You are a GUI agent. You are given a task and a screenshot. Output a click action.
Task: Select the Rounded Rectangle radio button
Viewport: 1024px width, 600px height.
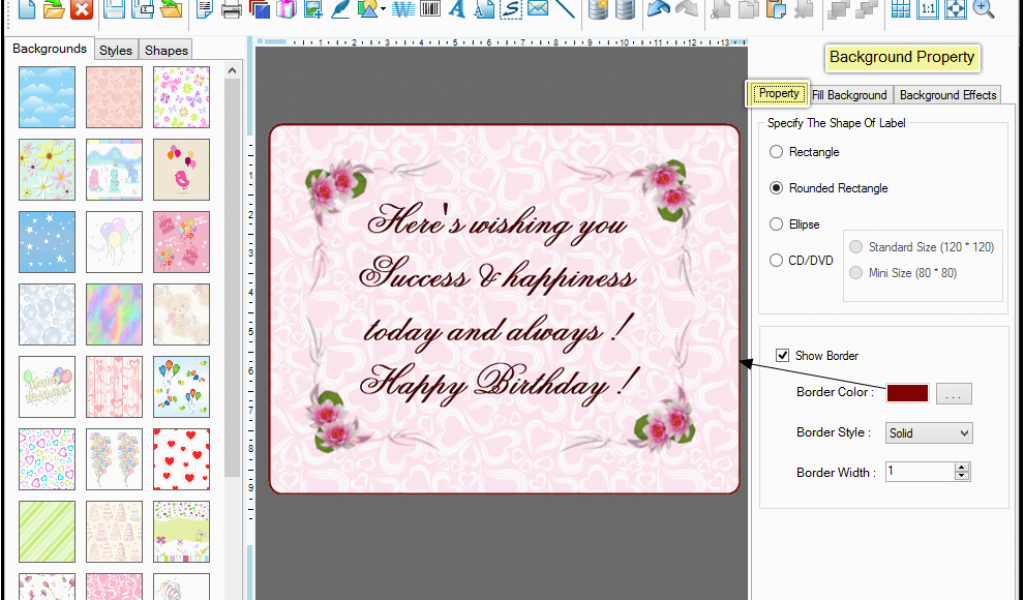776,188
